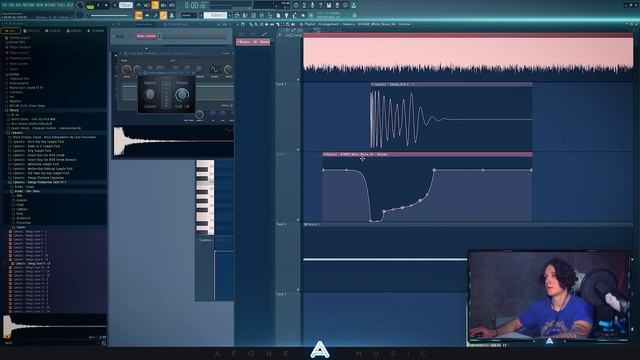Viewport: 640px width, 360px height.
Task: Click the Balance knob in the plugin window
Action: pyautogui.click(x=150, y=94)
